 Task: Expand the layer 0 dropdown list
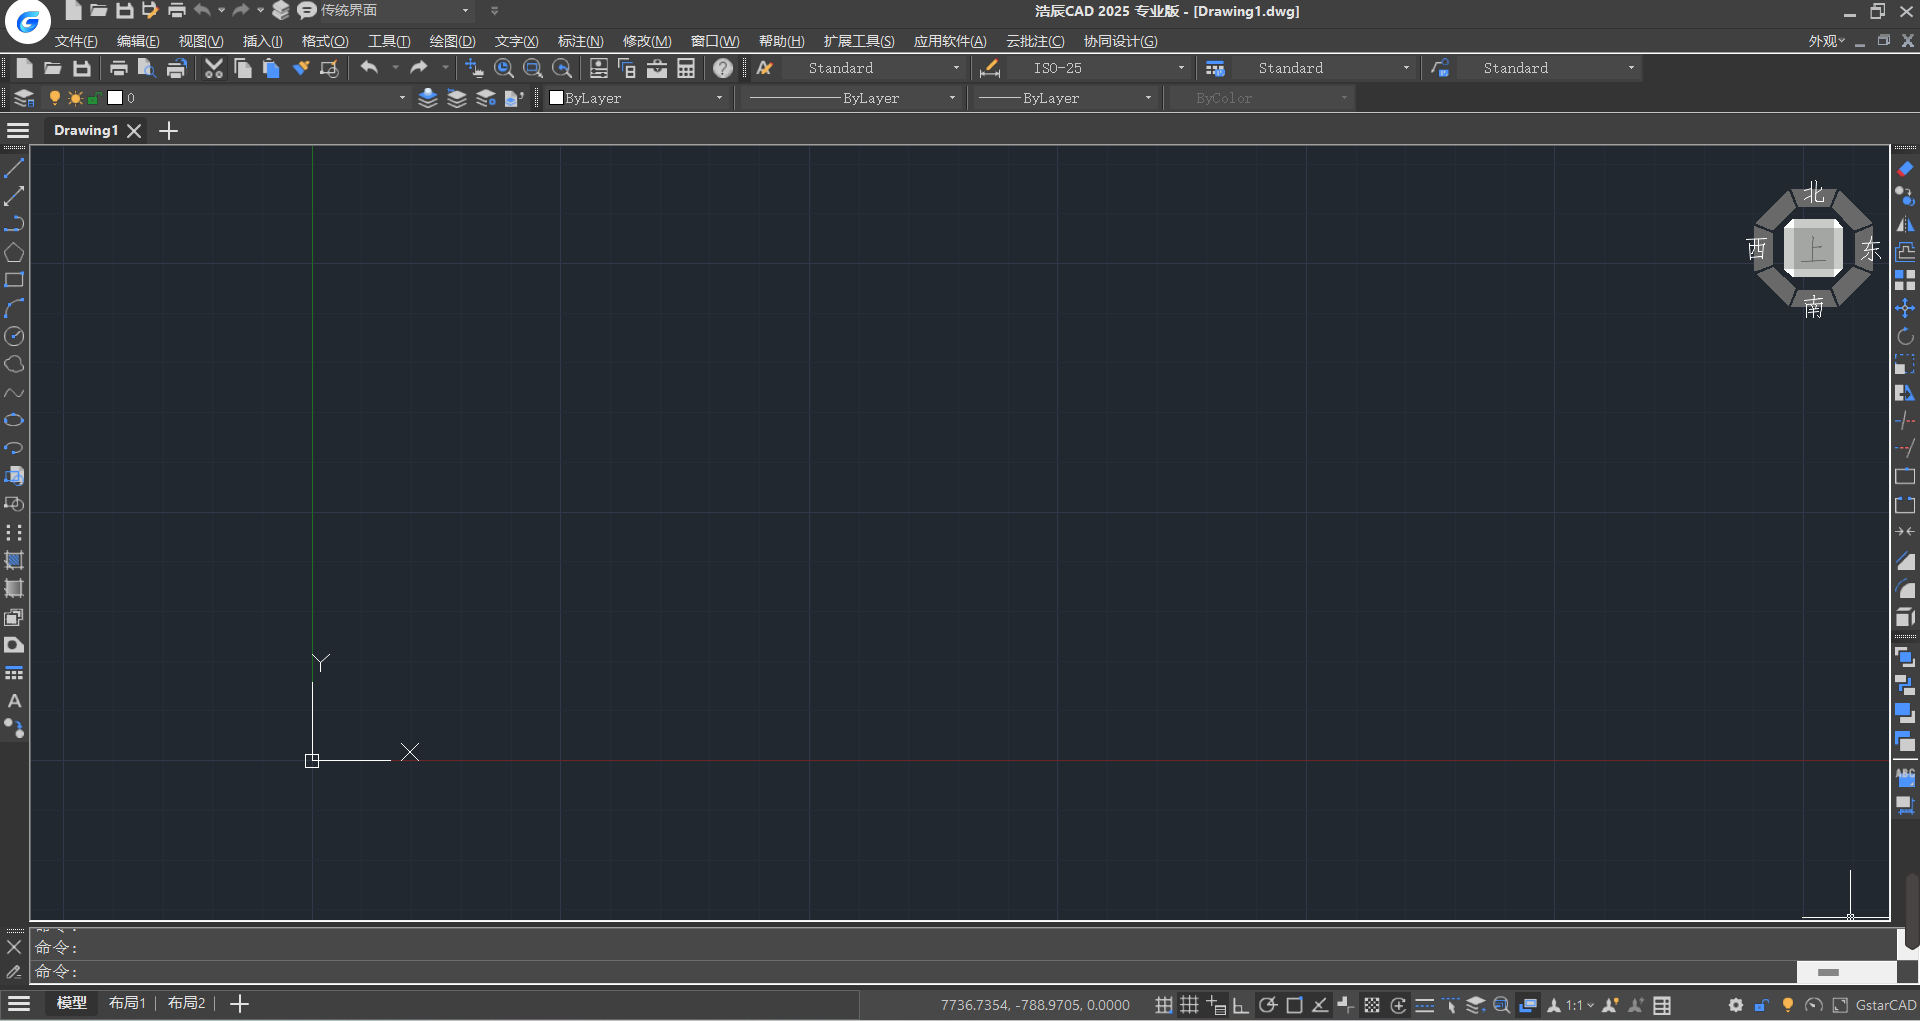pos(402,98)
